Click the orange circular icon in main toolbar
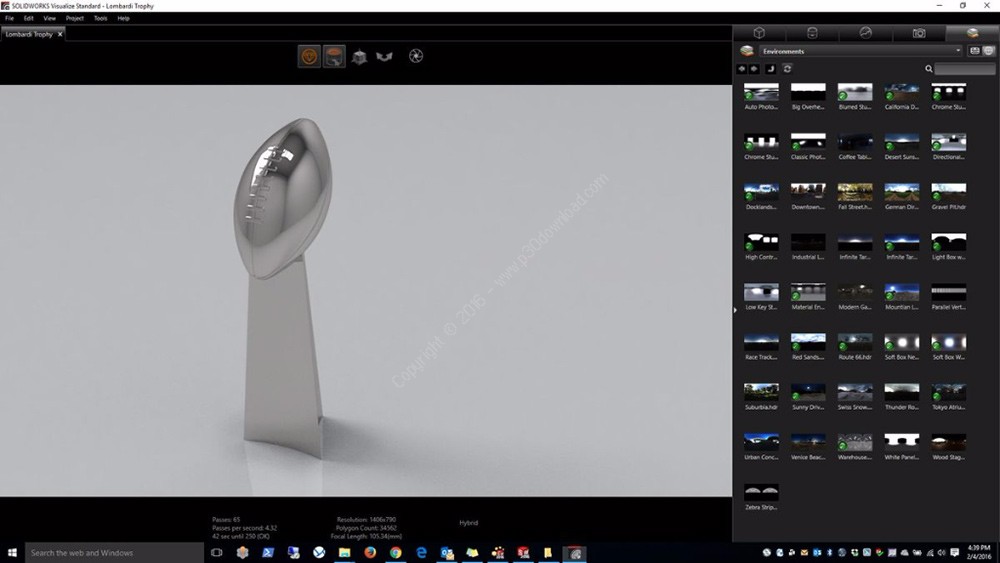The width and height of the screenshot is (1000, 563). [309, 56]
